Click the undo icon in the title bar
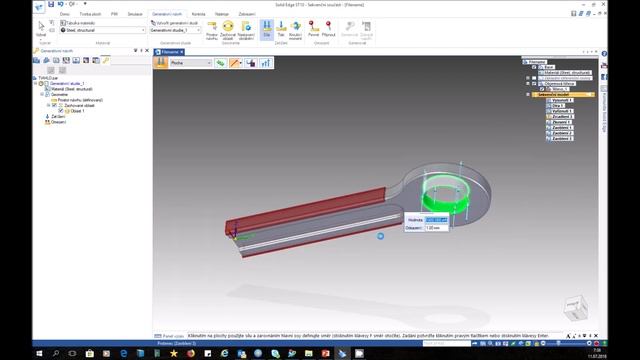 coord(61,4)
